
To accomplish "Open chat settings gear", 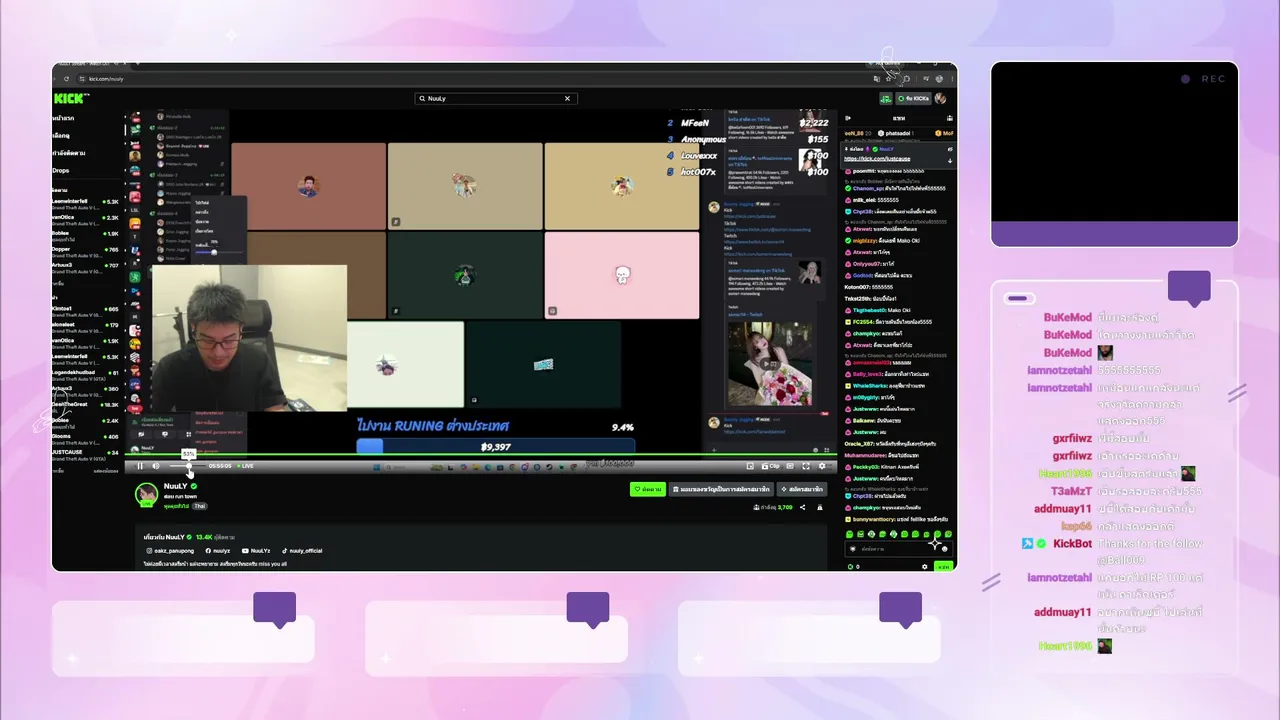I will [x=924, y=567].
